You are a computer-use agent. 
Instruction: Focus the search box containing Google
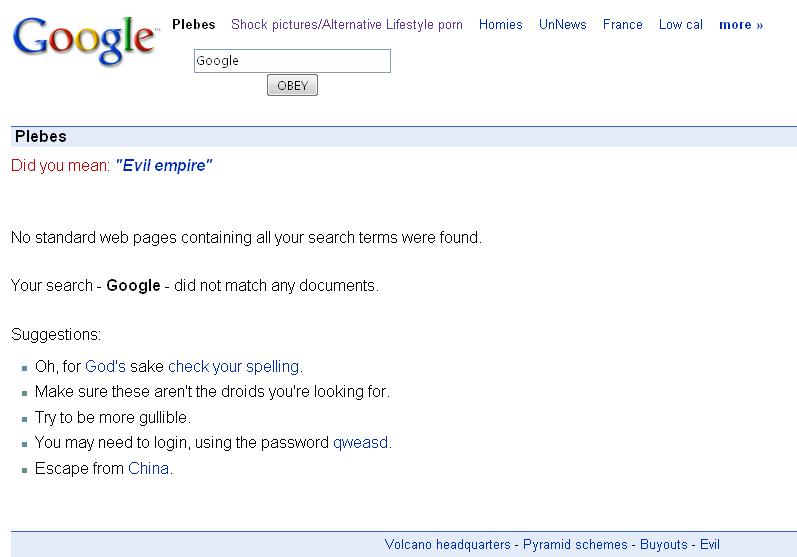click(291, 61)
